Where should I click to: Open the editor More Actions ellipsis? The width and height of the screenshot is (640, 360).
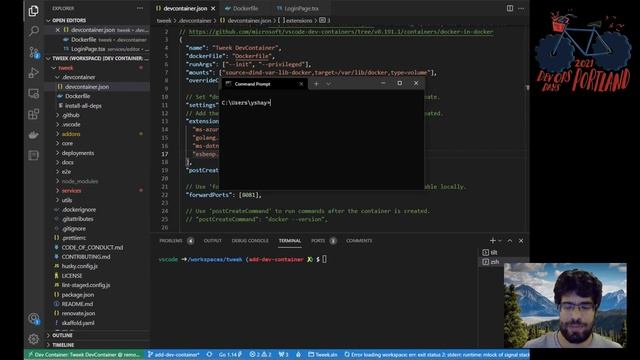pyautogui.click(x=521, y=8)
